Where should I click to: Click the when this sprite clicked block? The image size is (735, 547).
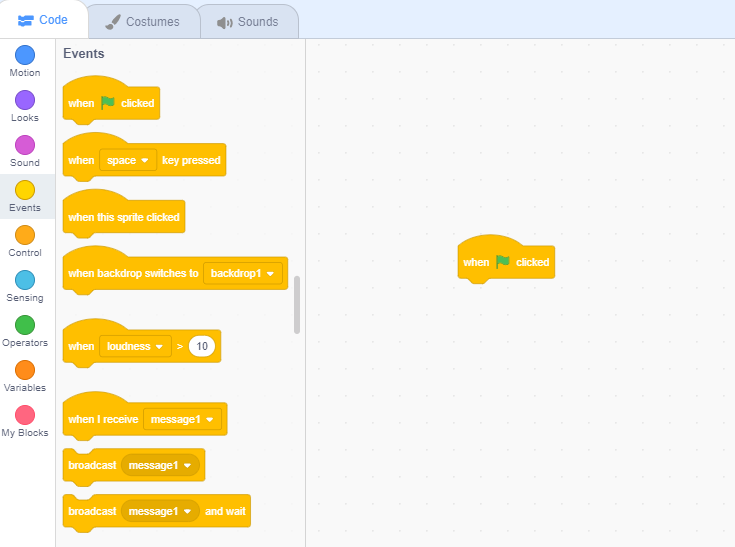123,217
